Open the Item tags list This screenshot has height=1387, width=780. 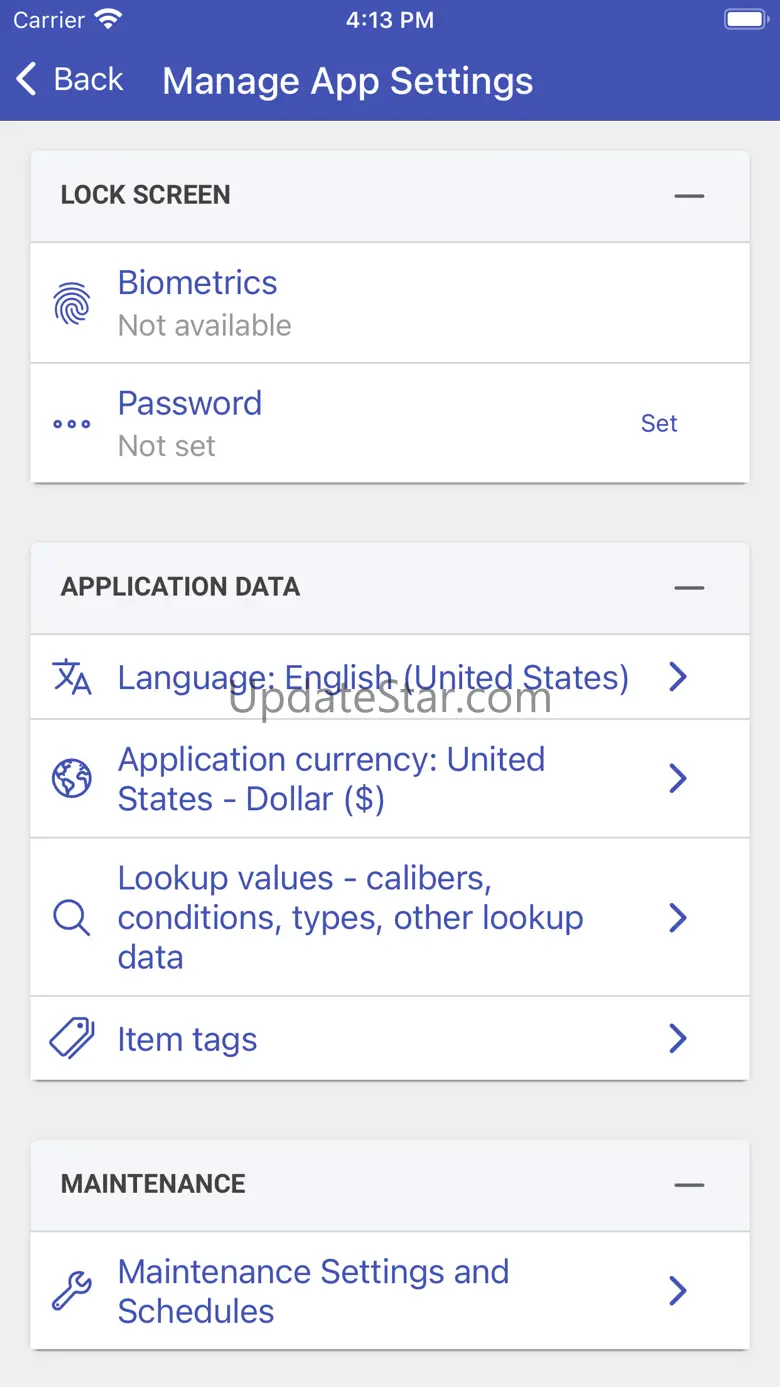pyautogui.click(x=188, y=1040)
